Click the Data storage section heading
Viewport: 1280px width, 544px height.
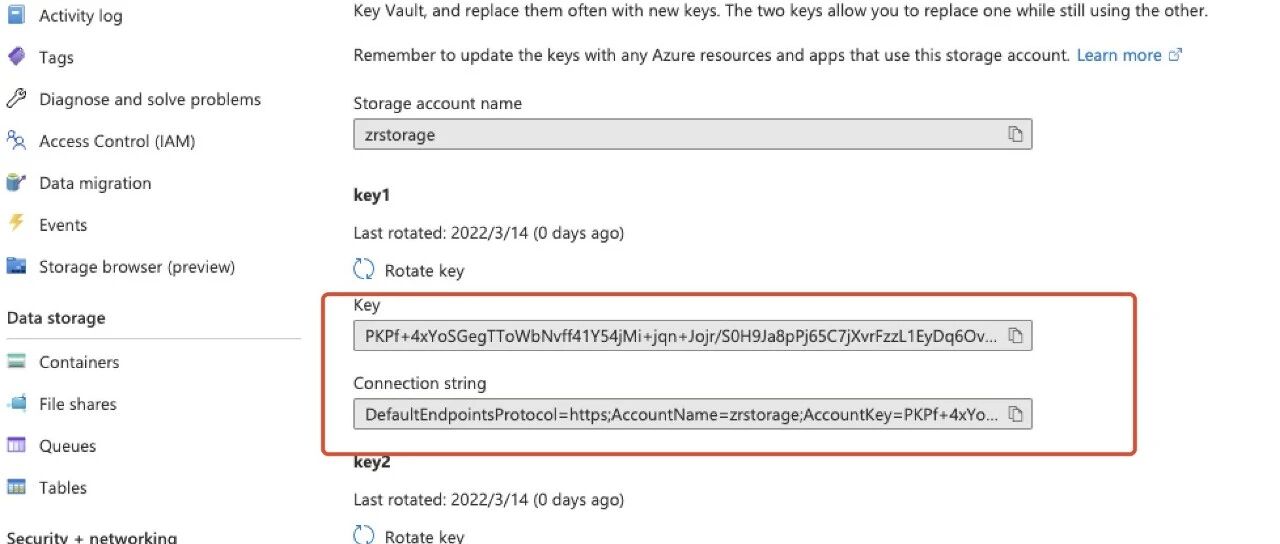click(56, 318)
